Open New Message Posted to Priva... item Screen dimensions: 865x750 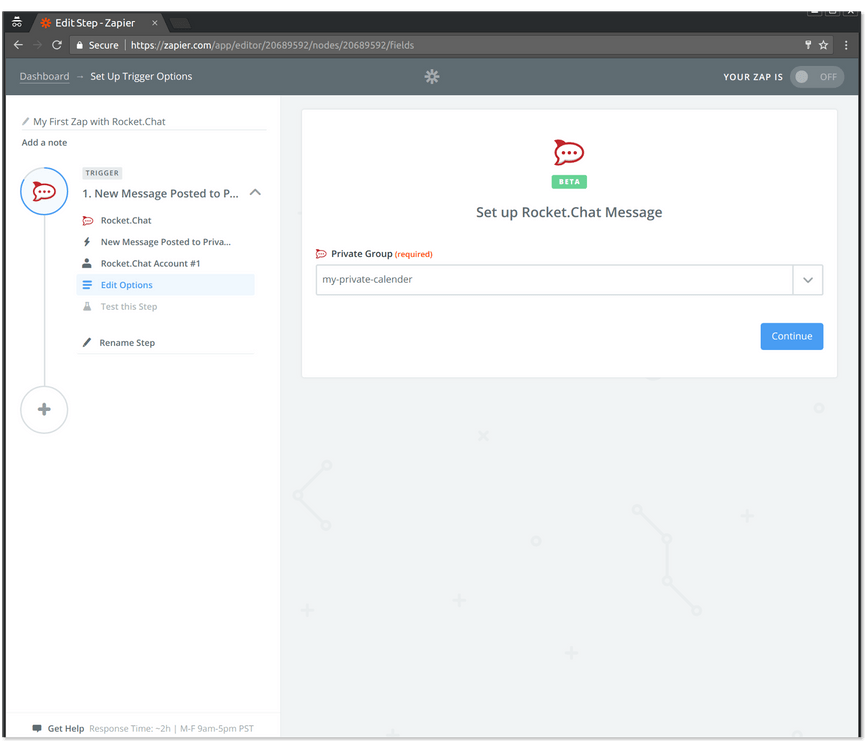click(x=165, y=242)
